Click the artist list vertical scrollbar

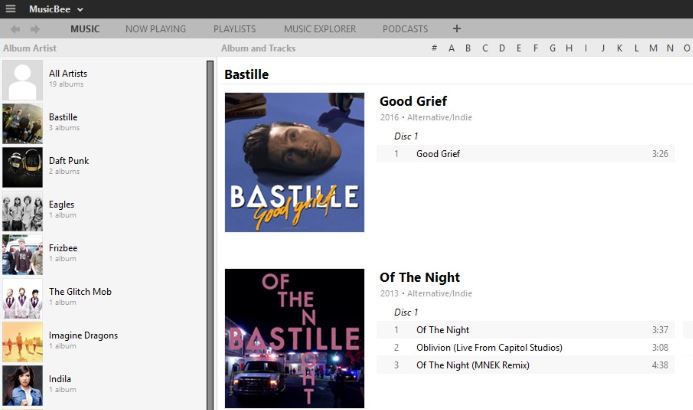point(210,234)
